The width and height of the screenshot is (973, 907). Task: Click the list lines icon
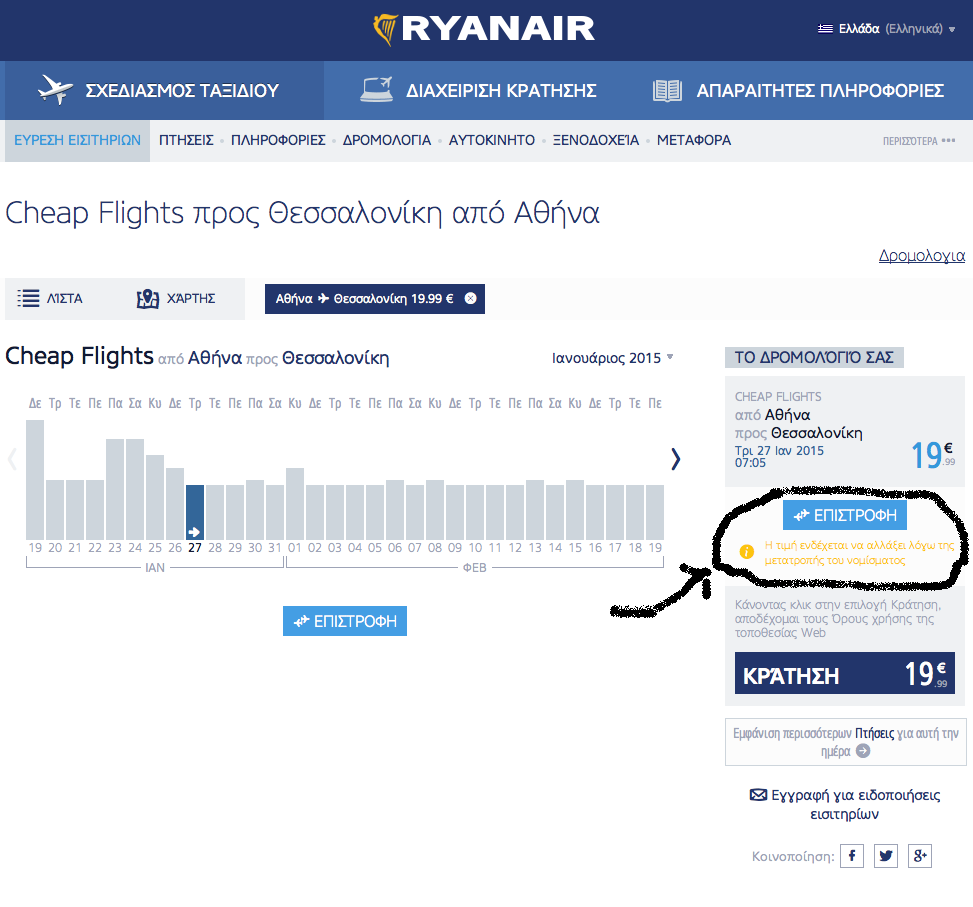click(x=28, y=298)
